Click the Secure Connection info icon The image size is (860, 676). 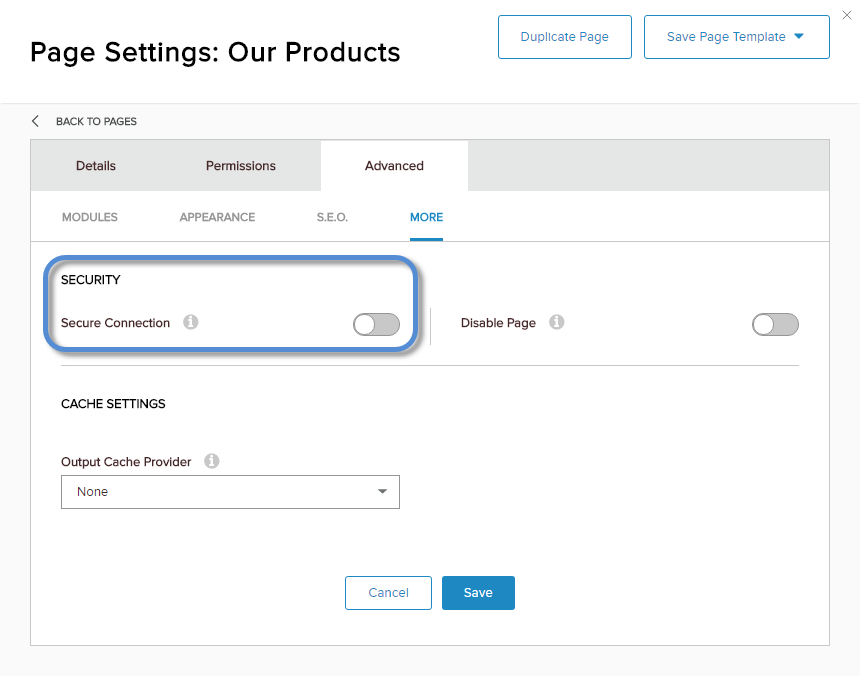(x=190, y=322)
